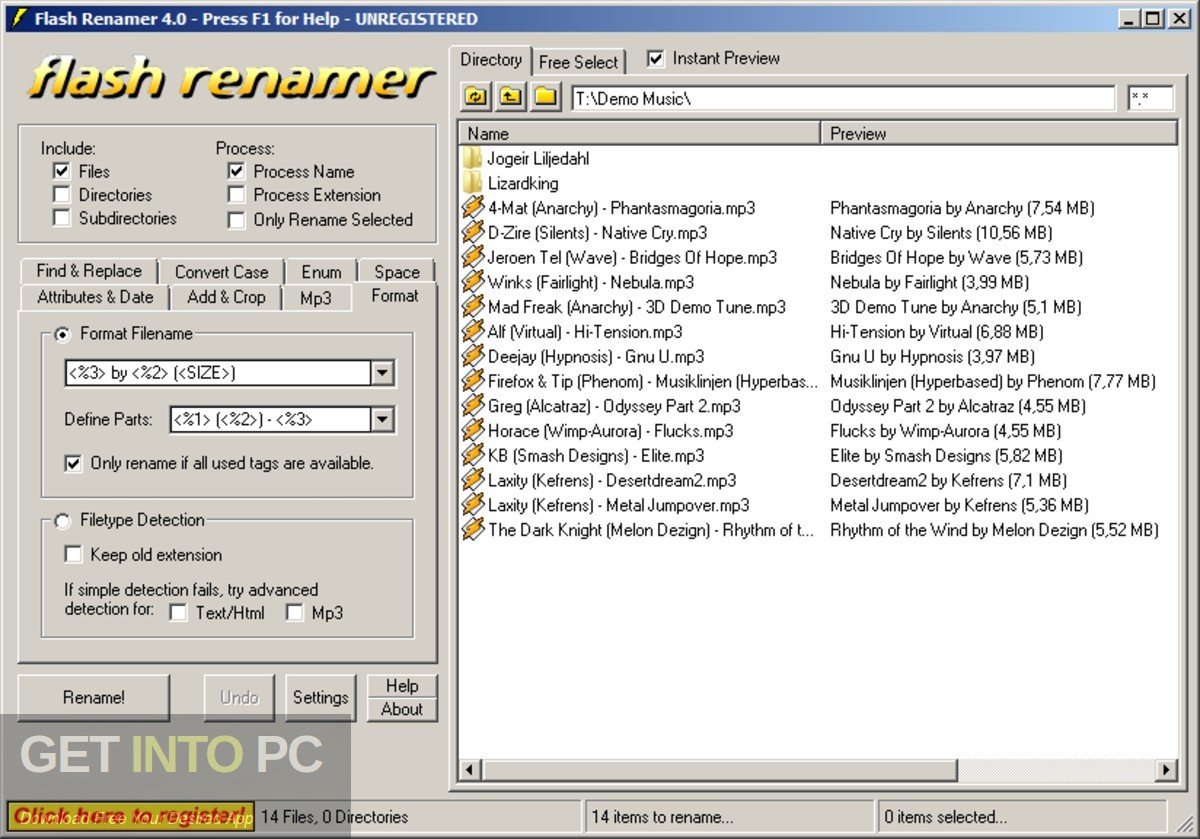1200x839 pixels.
Task: Open the Find & Replace tab
Action: [89, 271]
